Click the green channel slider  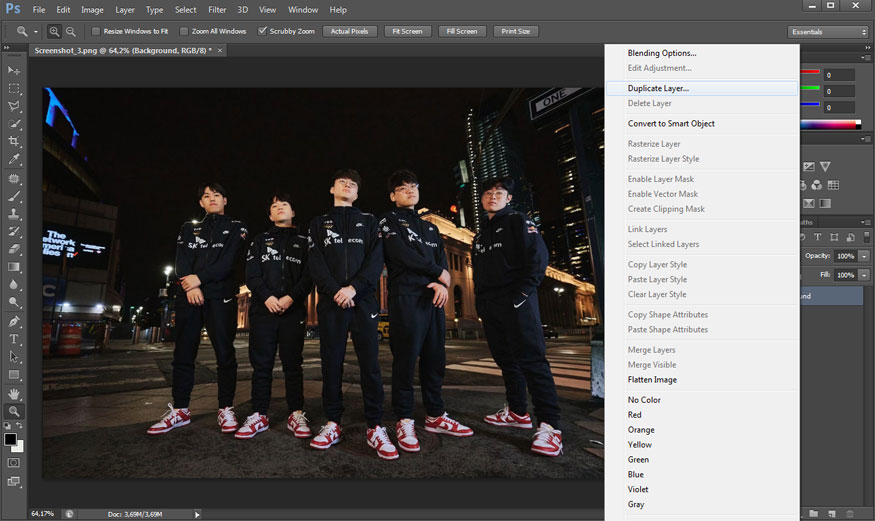(x=810, y=89)
